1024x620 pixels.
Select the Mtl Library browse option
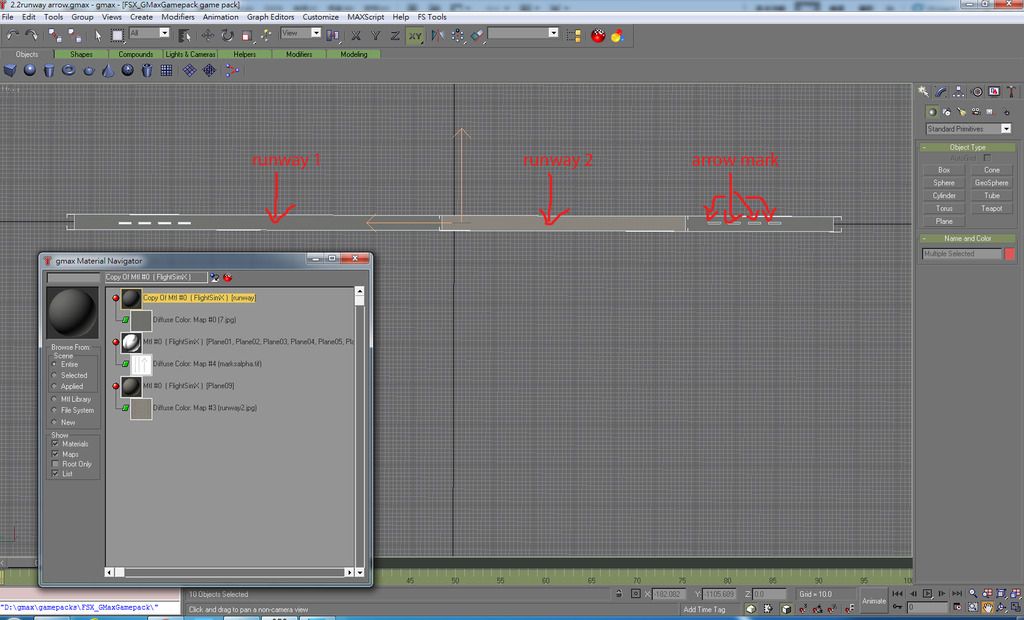(x=54, y=399)
